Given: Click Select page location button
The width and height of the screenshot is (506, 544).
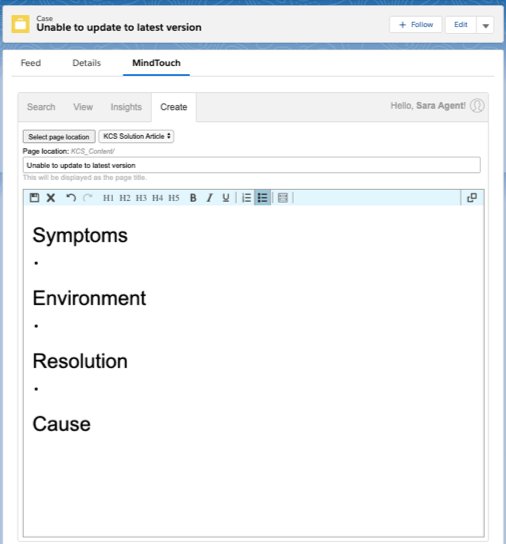Looking at the screenshot, I should tap(59, 137).
